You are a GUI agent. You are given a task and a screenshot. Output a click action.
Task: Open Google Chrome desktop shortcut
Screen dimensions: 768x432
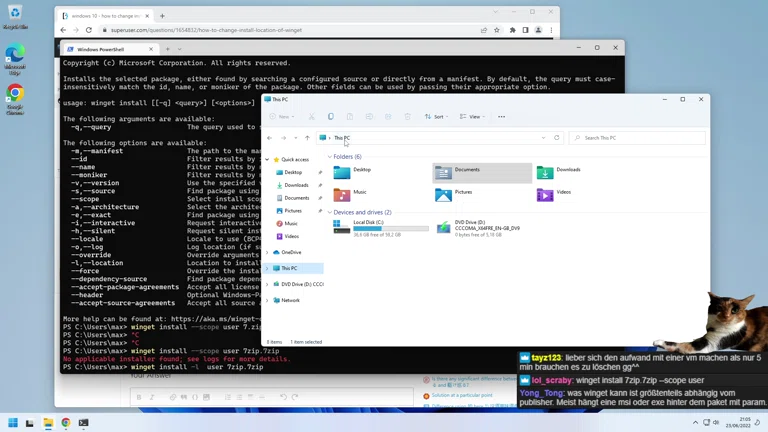(x=15, y=99)
